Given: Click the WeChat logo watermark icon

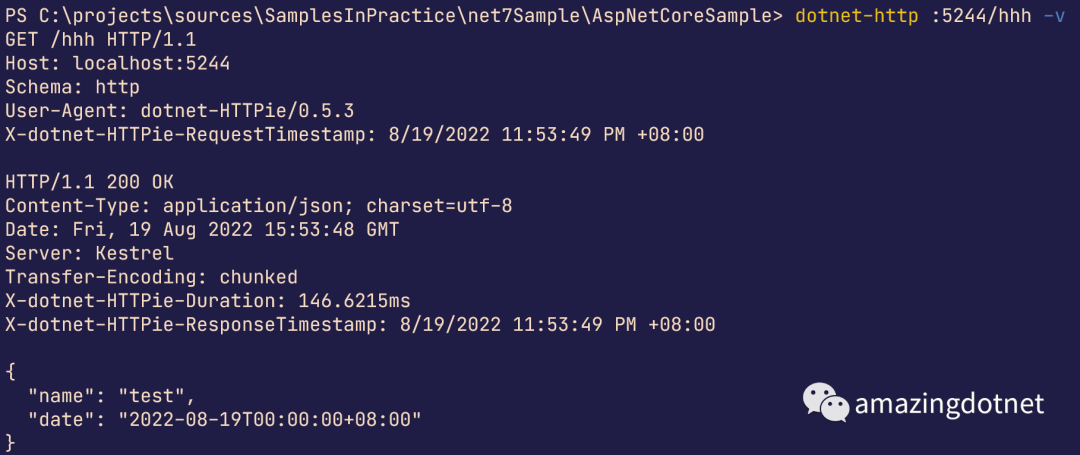Looking at the screenshot, I should [x=826, y=402].
